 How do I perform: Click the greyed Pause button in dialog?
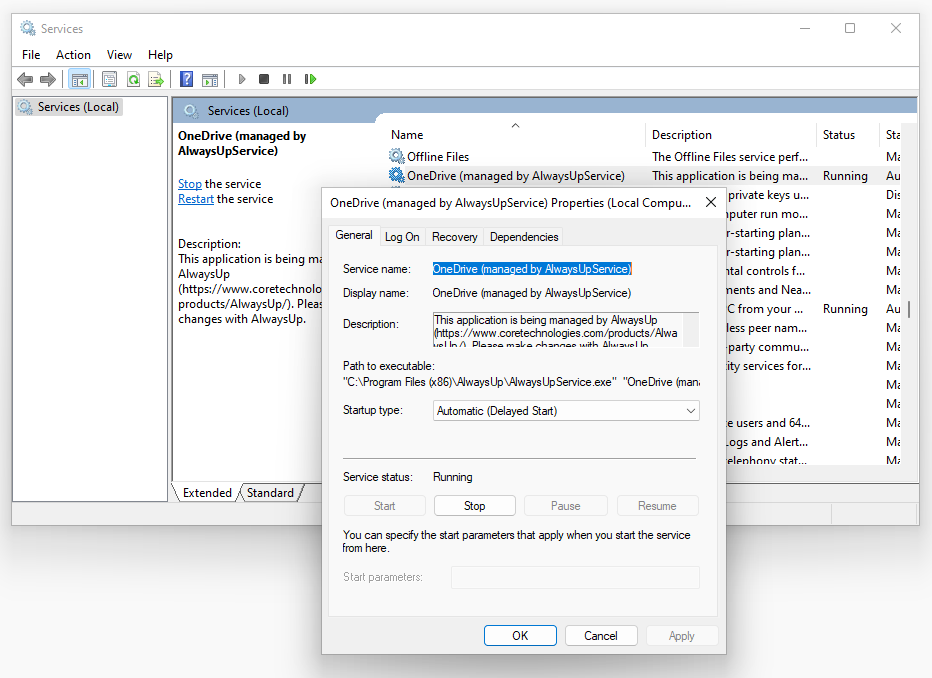click(565, 506)
